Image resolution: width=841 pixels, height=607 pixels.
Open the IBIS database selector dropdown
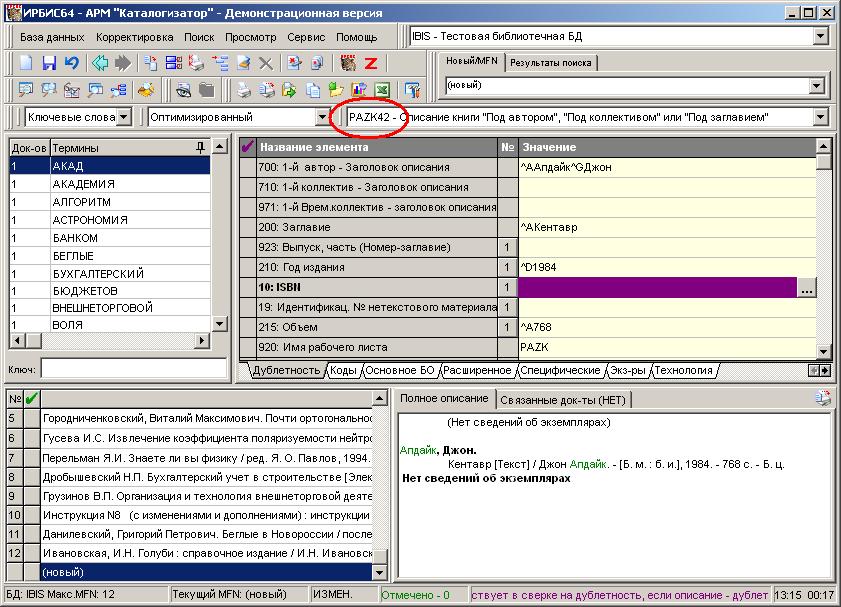821,37
